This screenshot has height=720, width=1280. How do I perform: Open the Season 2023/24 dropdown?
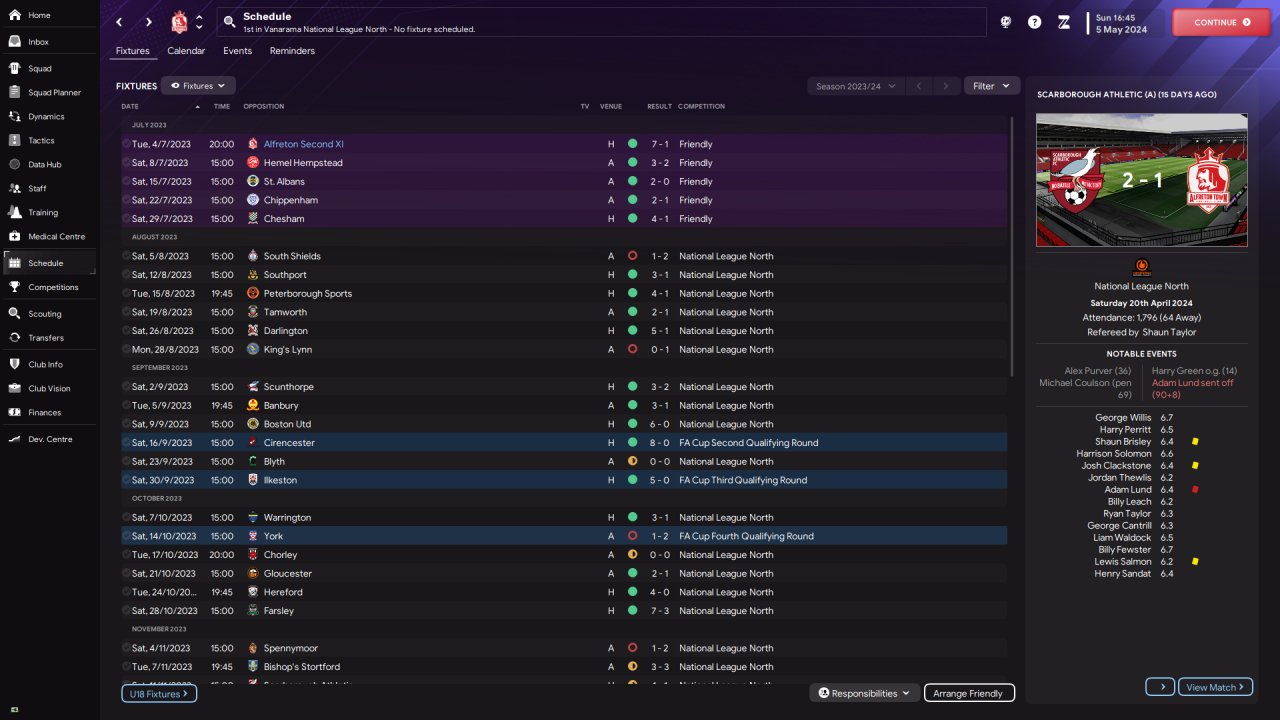click(855, 86)
